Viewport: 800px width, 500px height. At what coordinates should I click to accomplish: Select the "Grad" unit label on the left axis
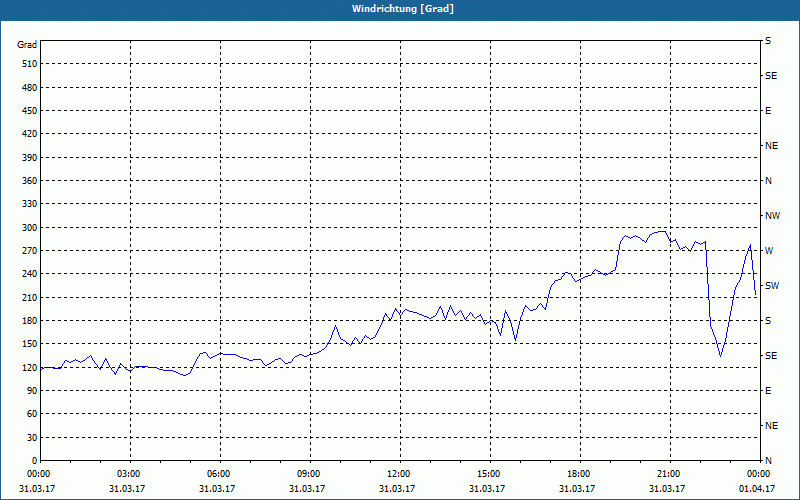click(x=27, y=45)
